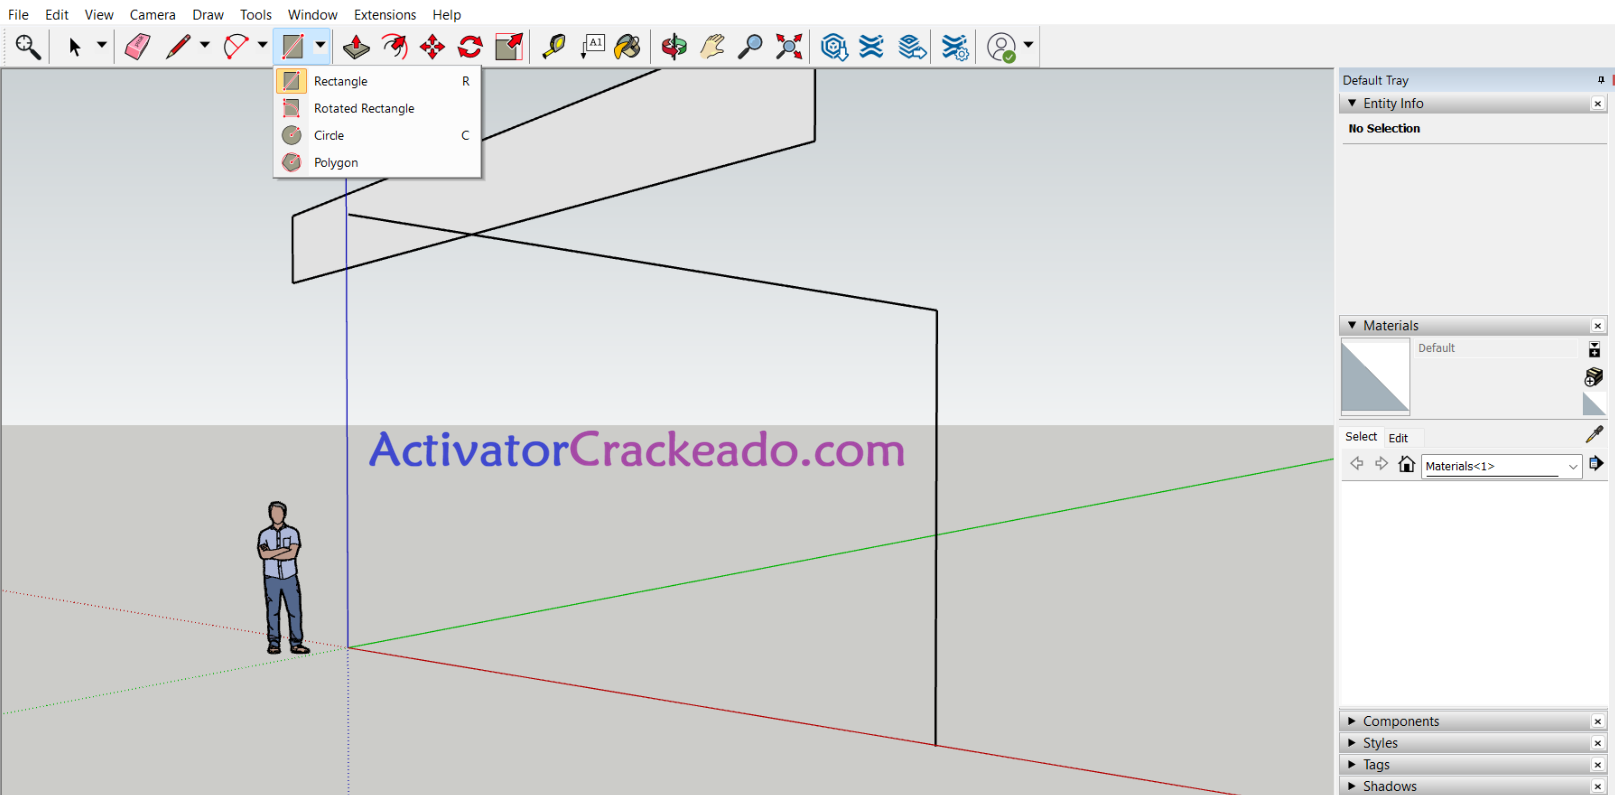This screenshot has width=1615, height=795.
Task: Select the Zoom magnifier tool
Action: point(750,47)
